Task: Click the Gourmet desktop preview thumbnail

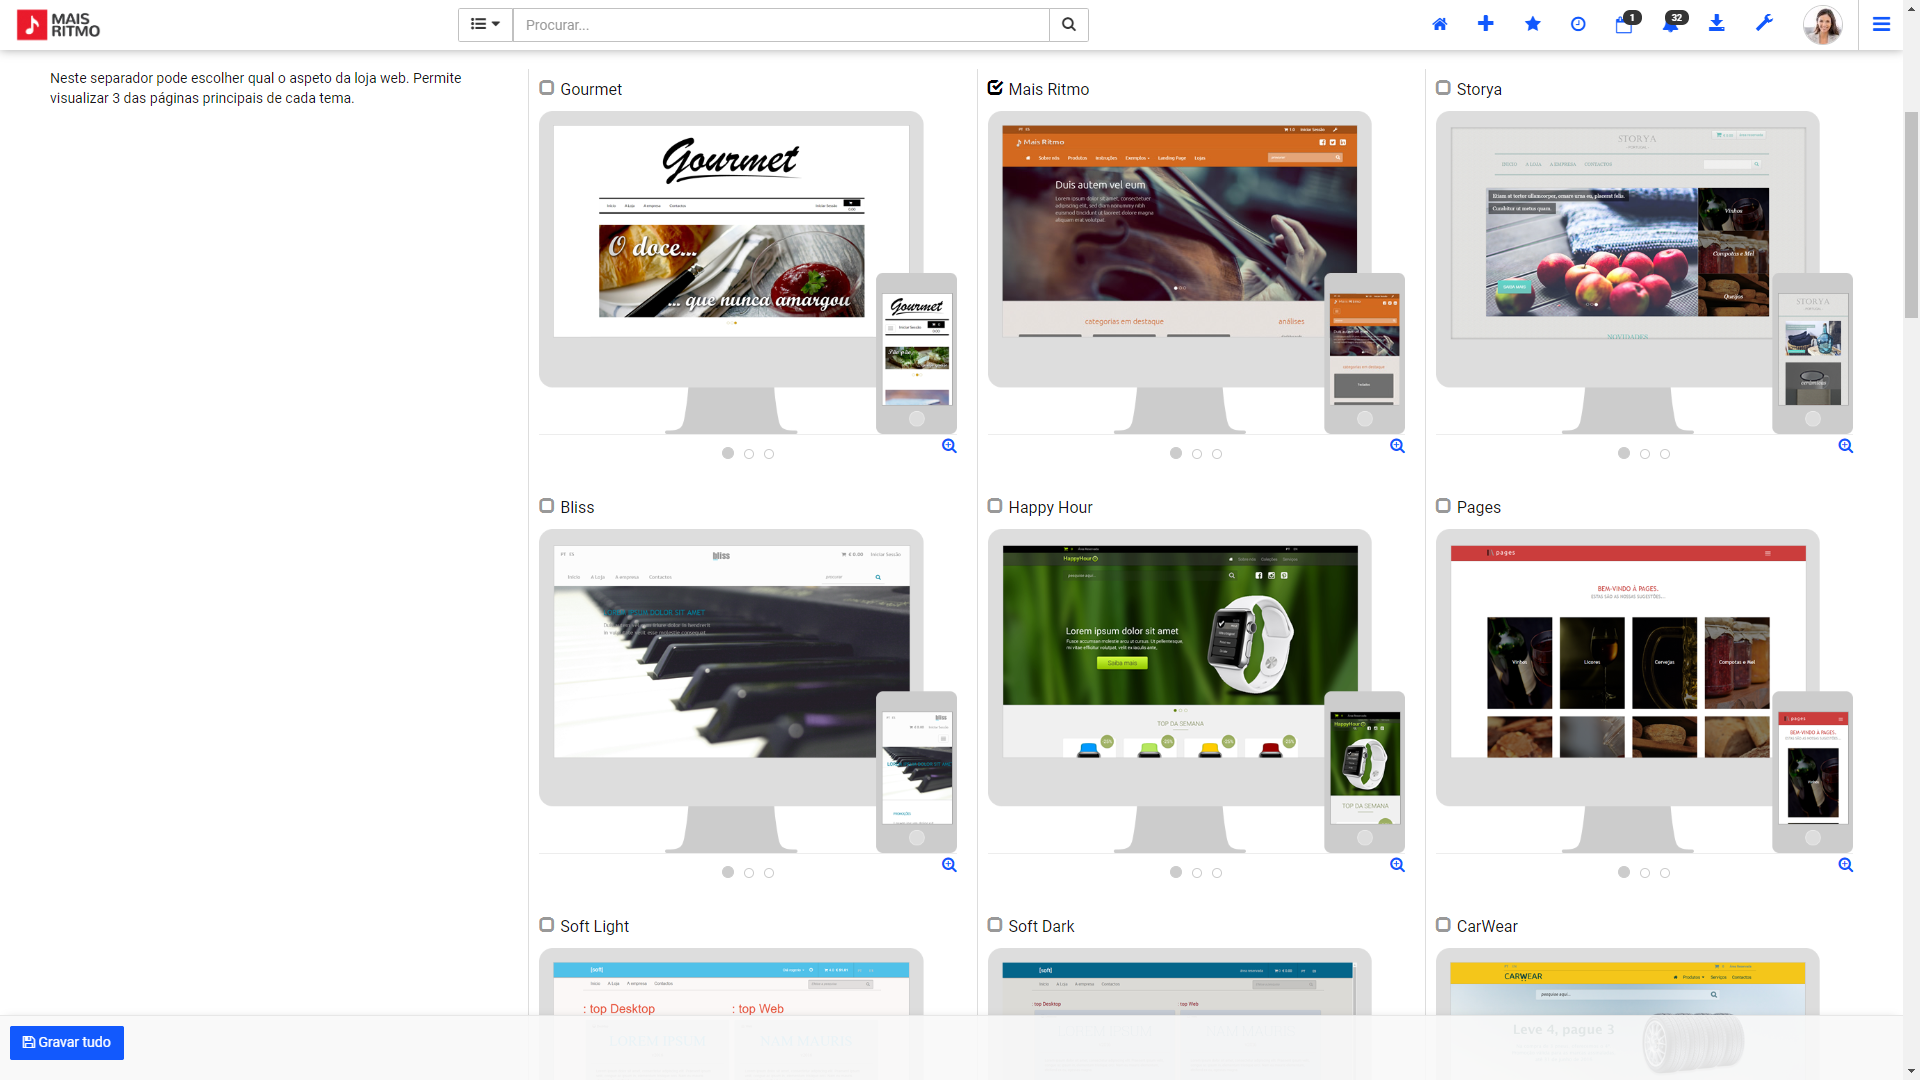Action: point(731,231)
